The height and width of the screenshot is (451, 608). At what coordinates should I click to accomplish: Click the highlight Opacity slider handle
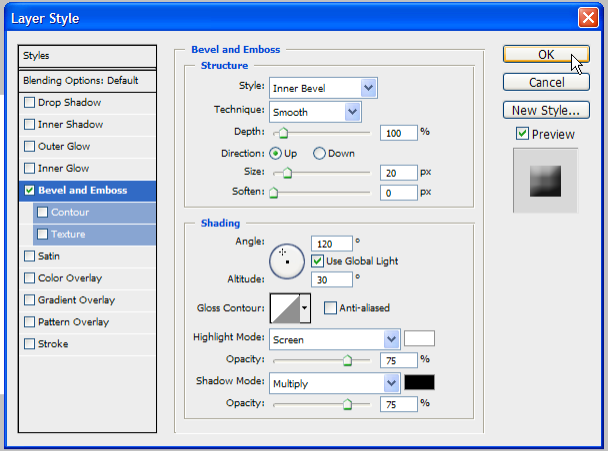click(347, 360)
